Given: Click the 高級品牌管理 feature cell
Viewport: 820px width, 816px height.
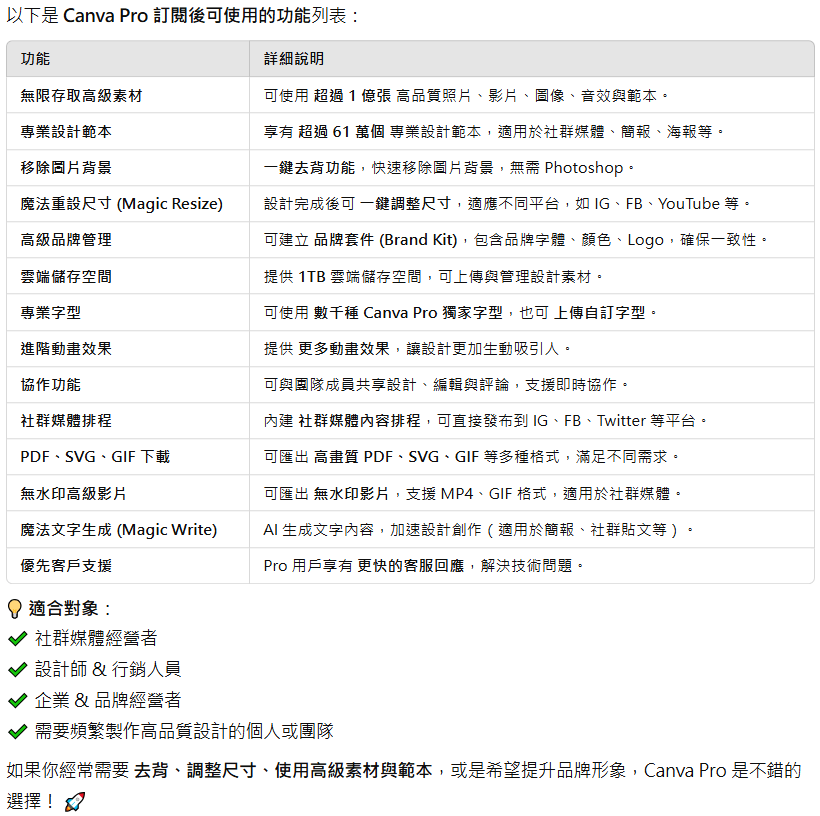Looking at the screenshot, I should point(66,240).
